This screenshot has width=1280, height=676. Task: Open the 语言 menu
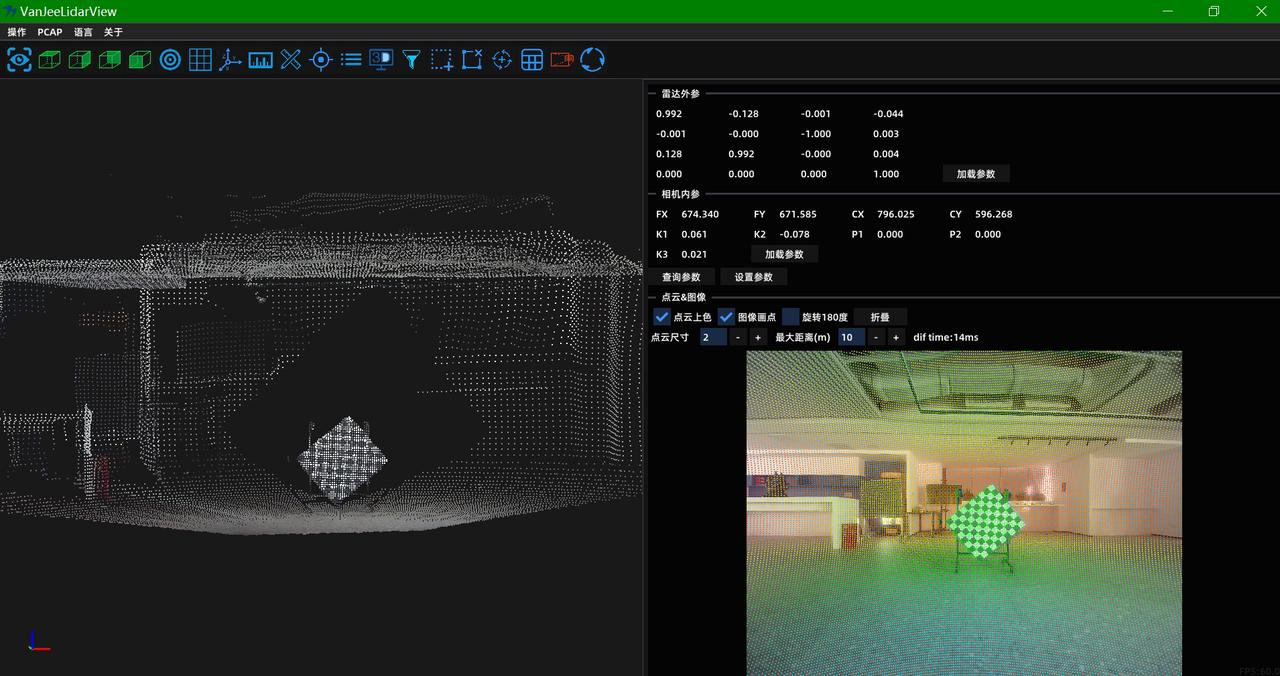83,32
